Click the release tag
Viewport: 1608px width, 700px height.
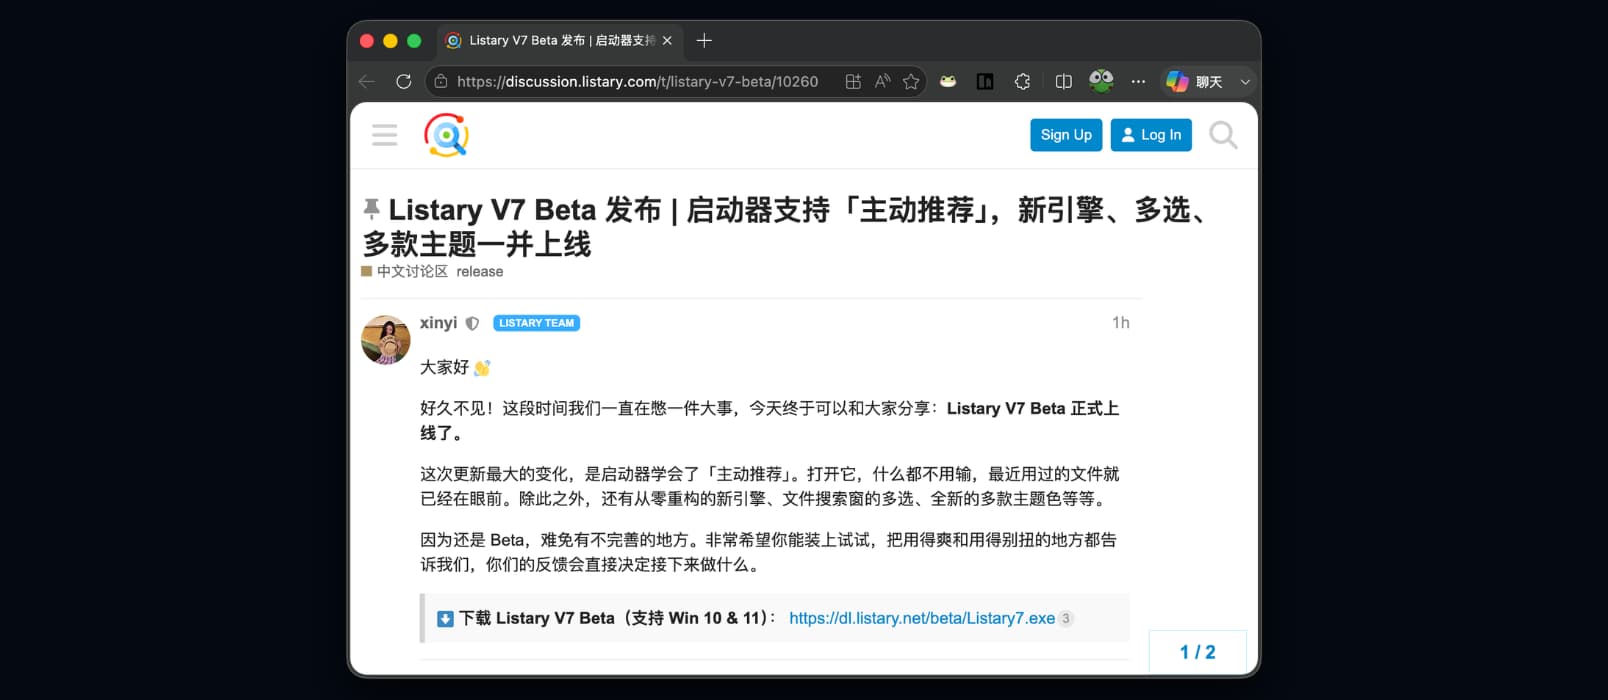480,272
